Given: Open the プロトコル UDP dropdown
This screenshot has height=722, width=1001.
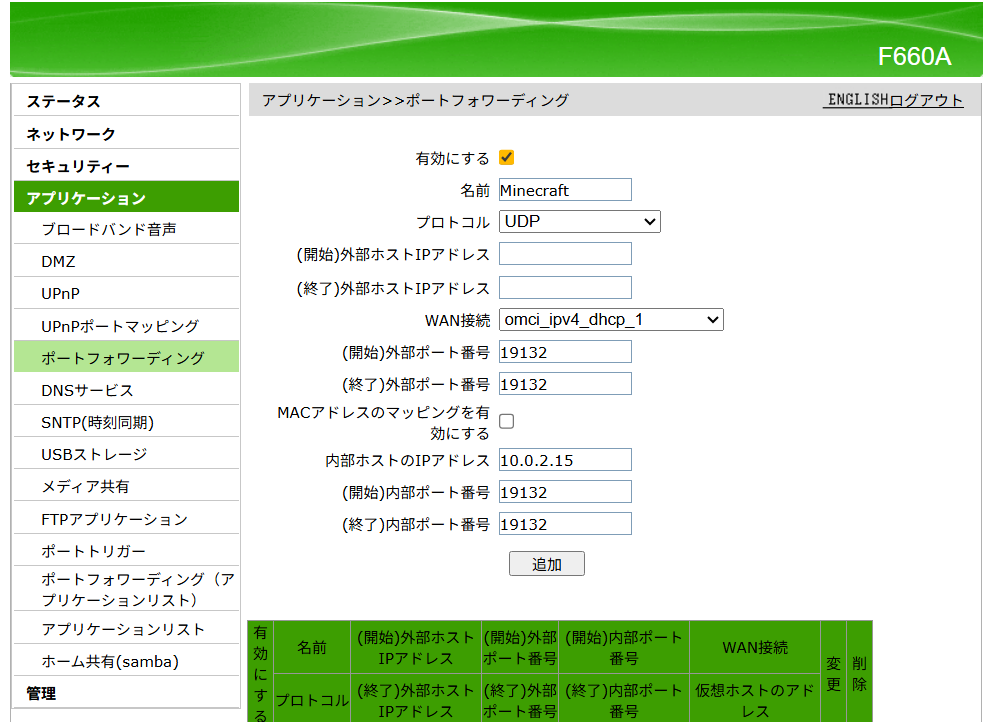Looking at the screenshot, I should click(579, 221).
